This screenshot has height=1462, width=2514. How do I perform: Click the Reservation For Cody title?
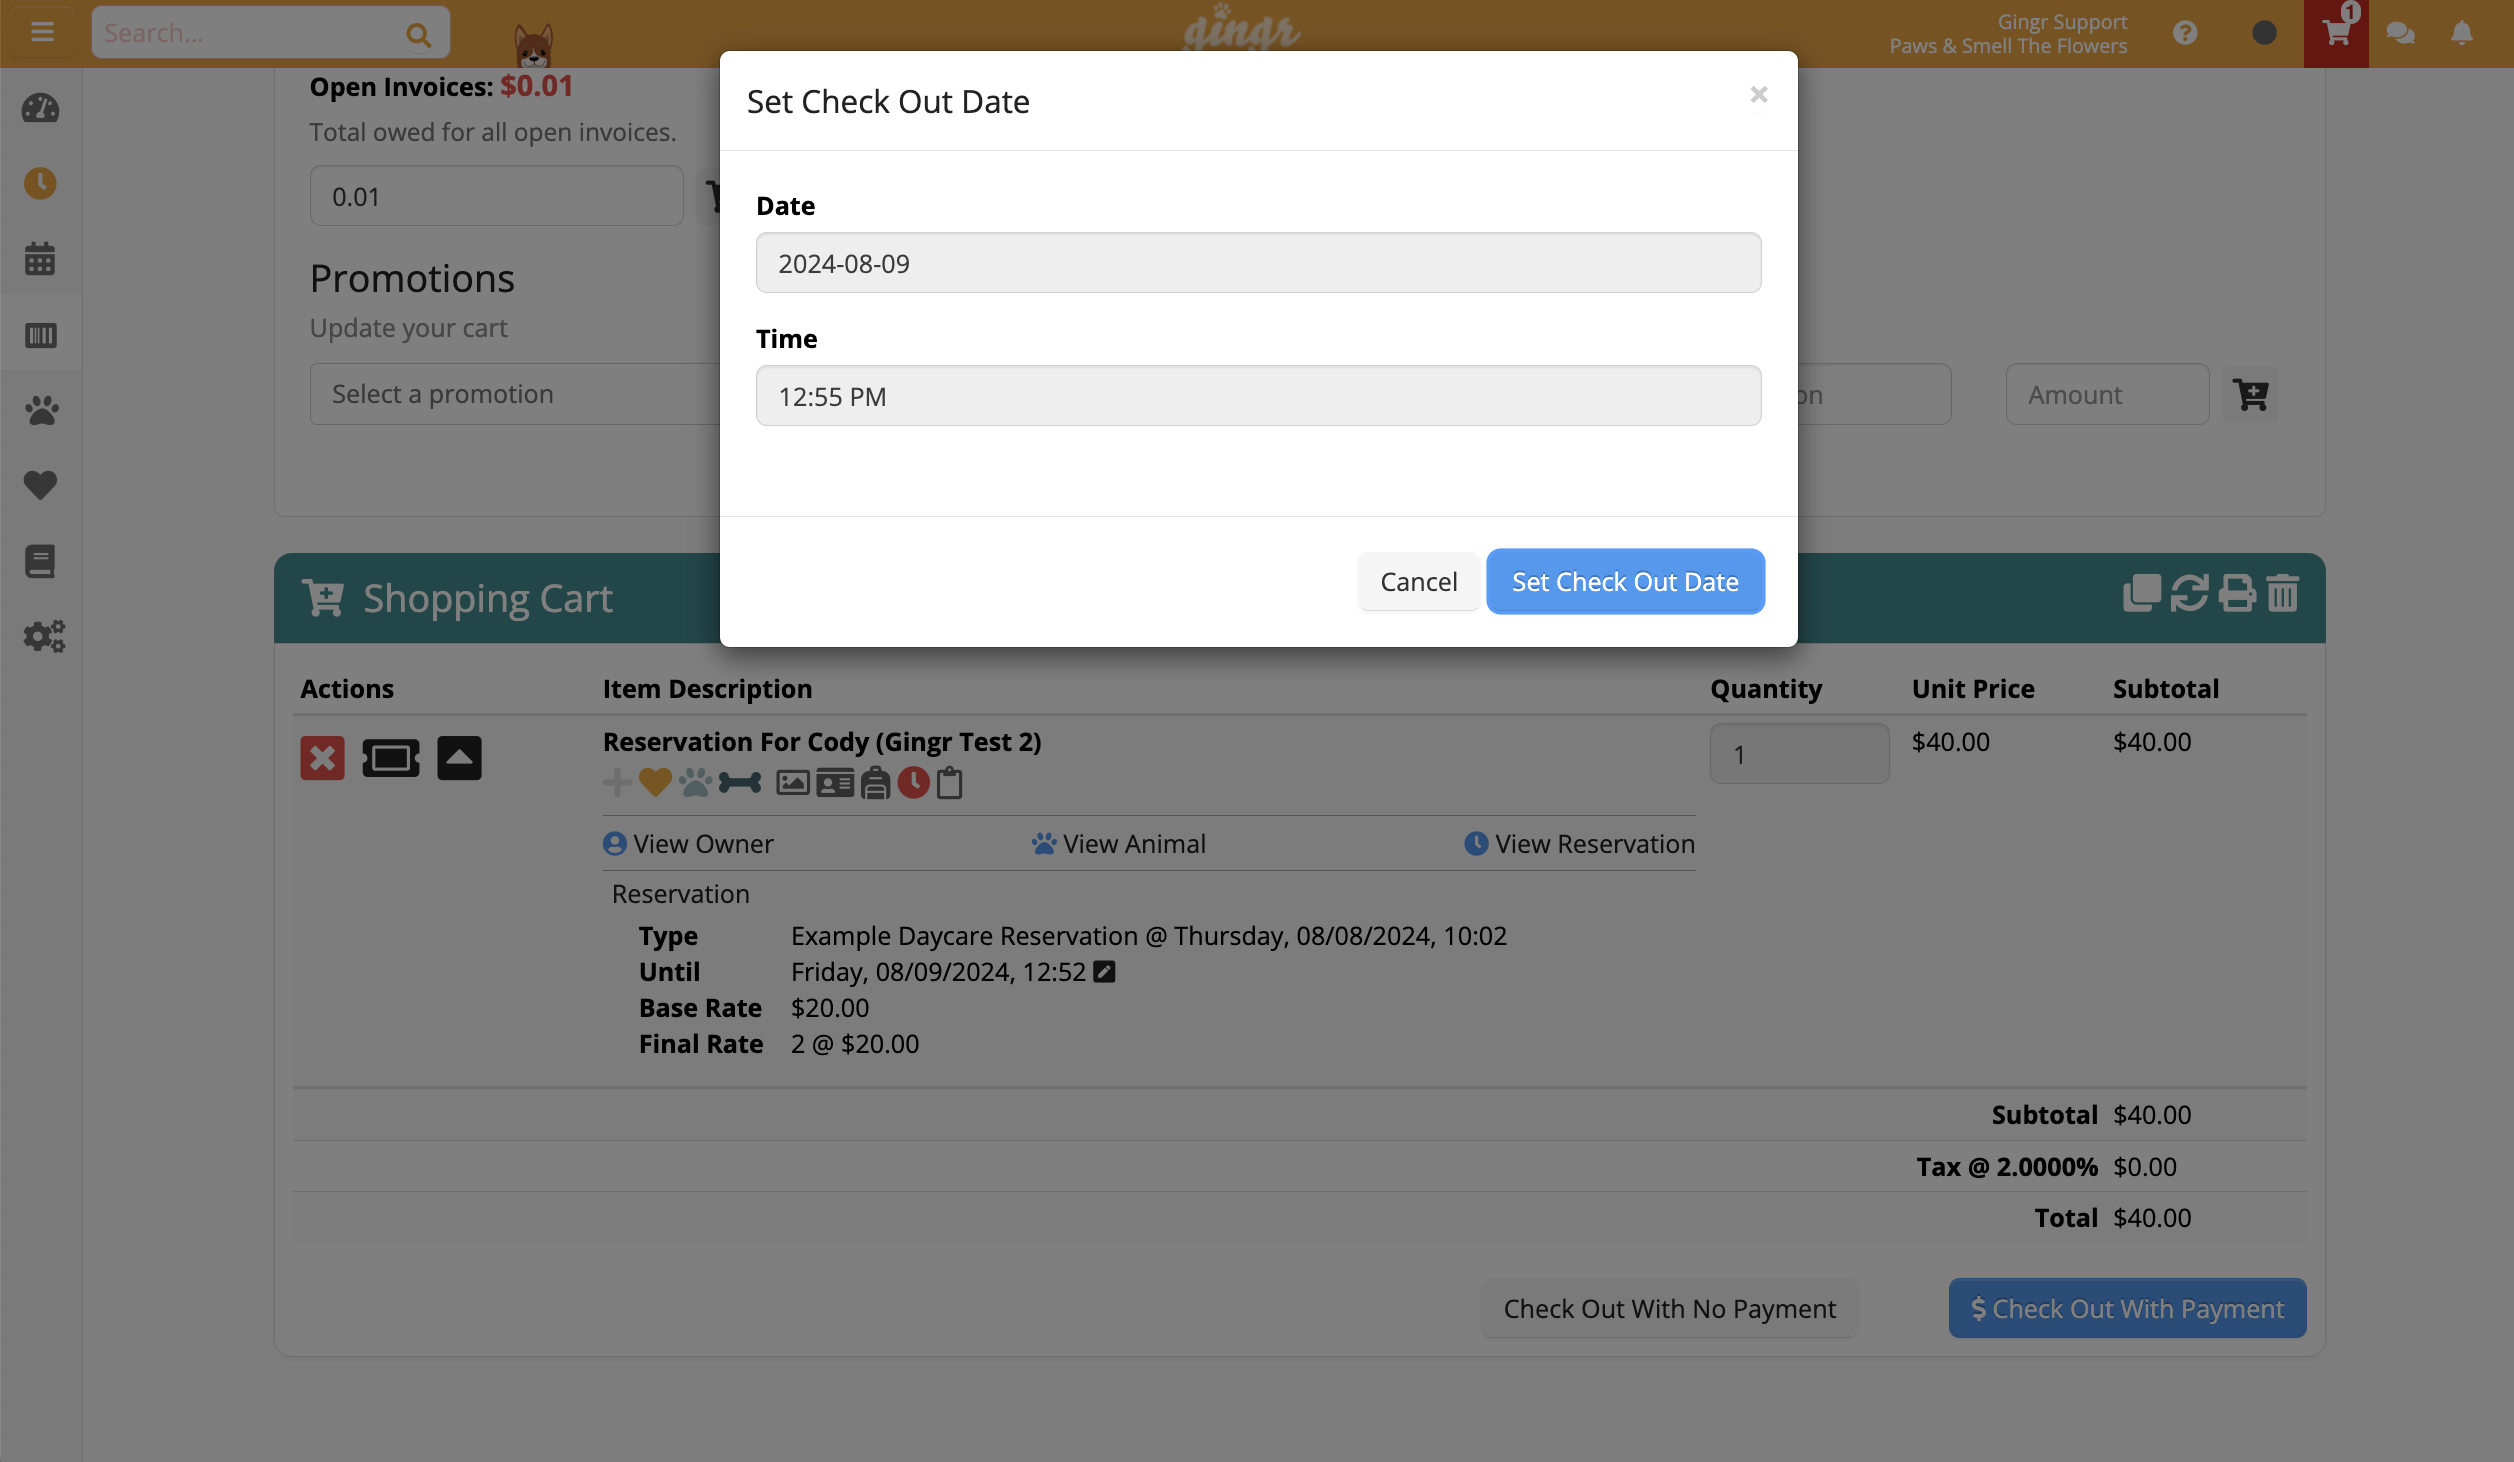click(x=822, y=742)
